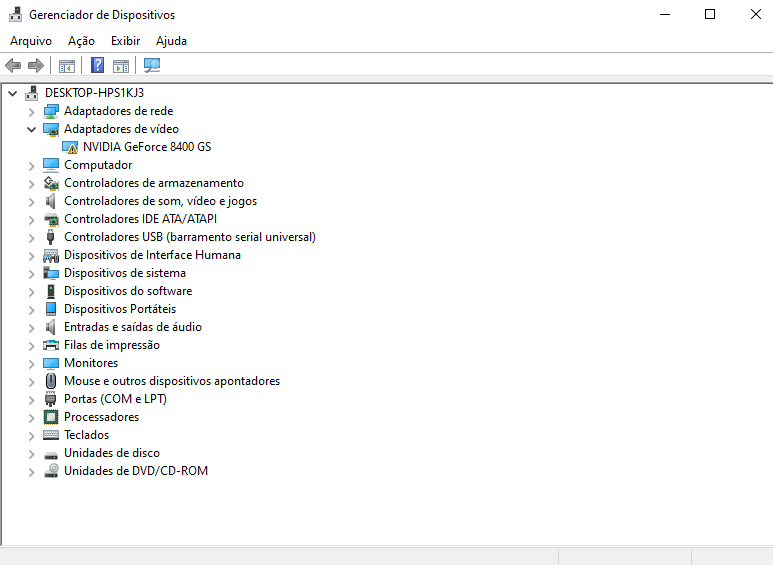Scan for hardware changes monitor icon
773x565 pixels.
pyautogui.click(x=152, y=65)
